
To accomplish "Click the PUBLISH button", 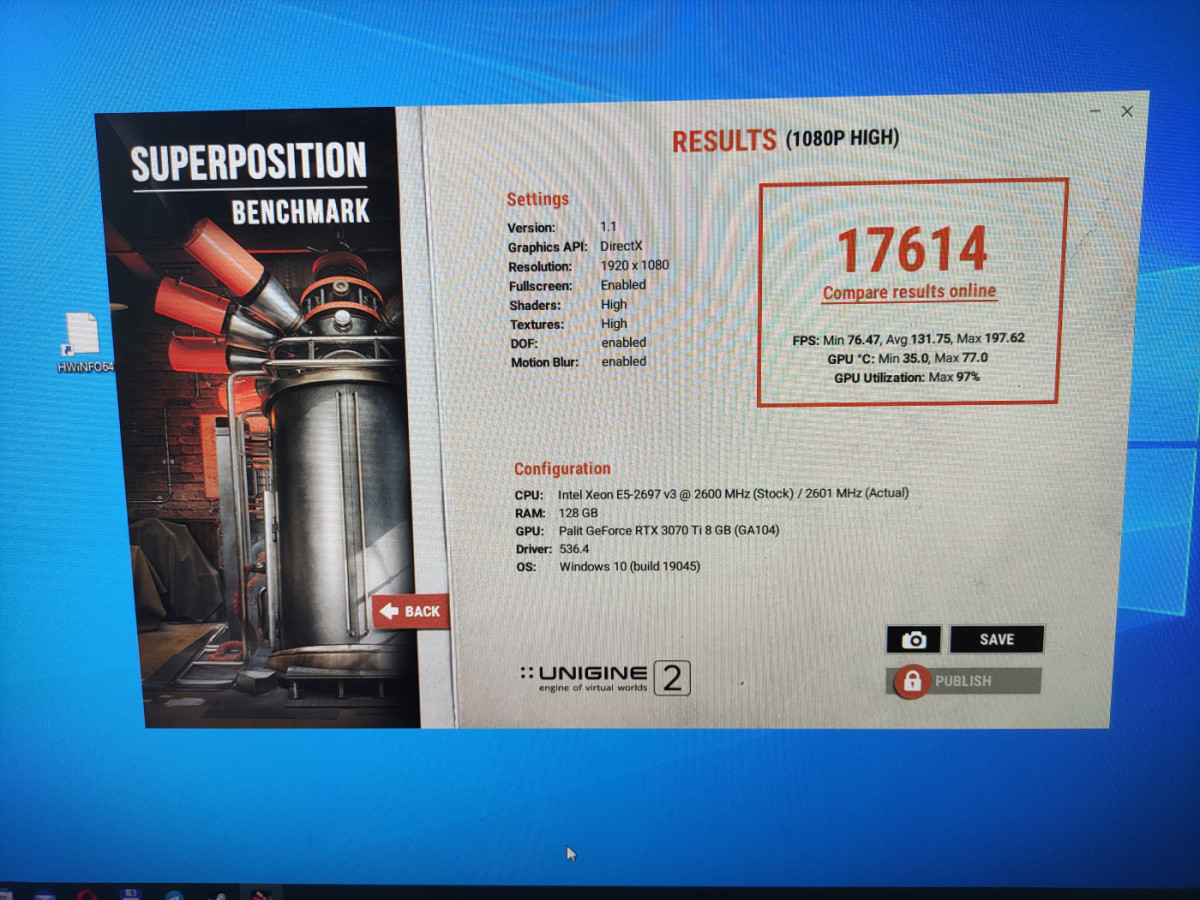I will [x=963, y=681].
